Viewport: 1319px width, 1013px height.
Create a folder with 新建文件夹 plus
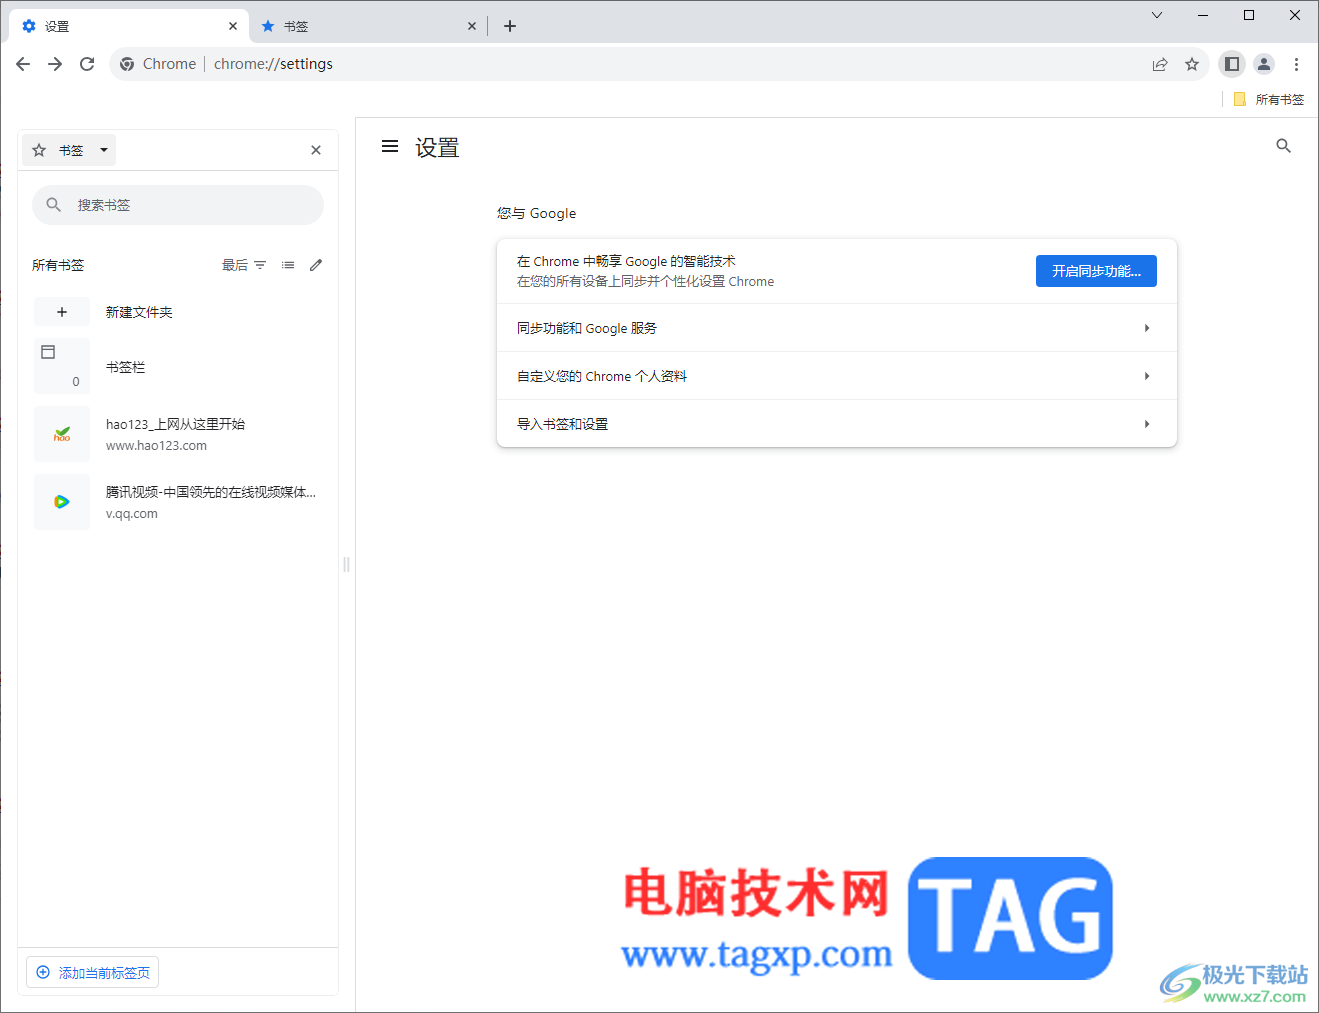pos(62,312)
